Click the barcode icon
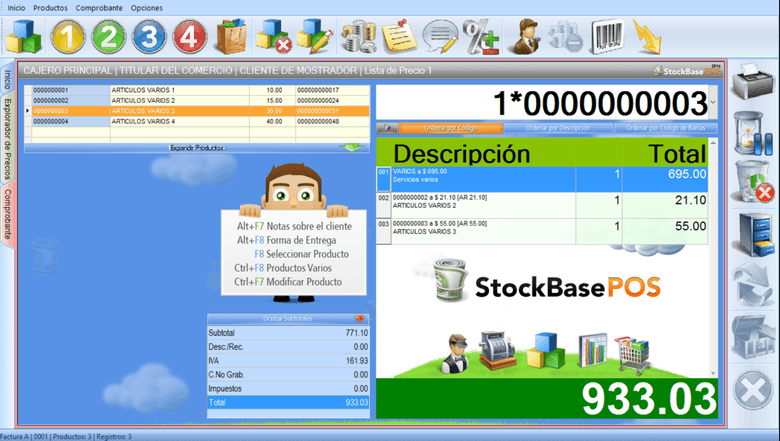 (607, 36)
